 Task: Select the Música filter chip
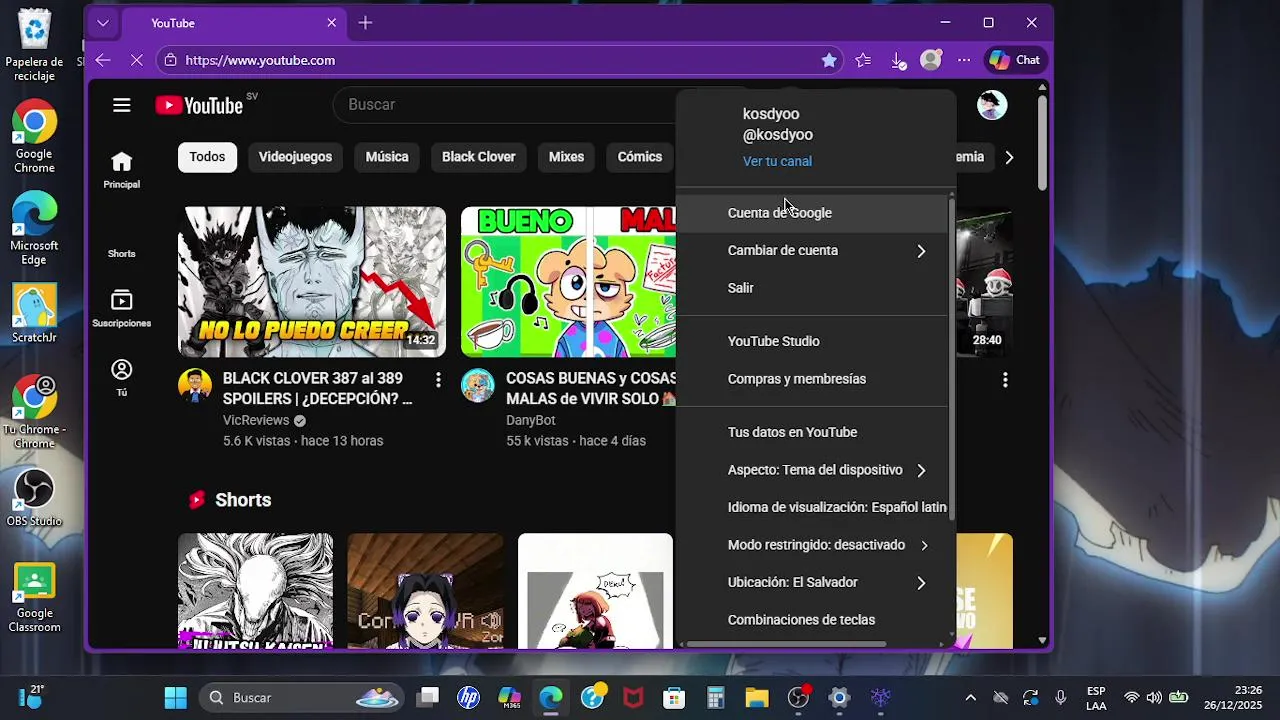pyautogui.click(x=387, y=157)
